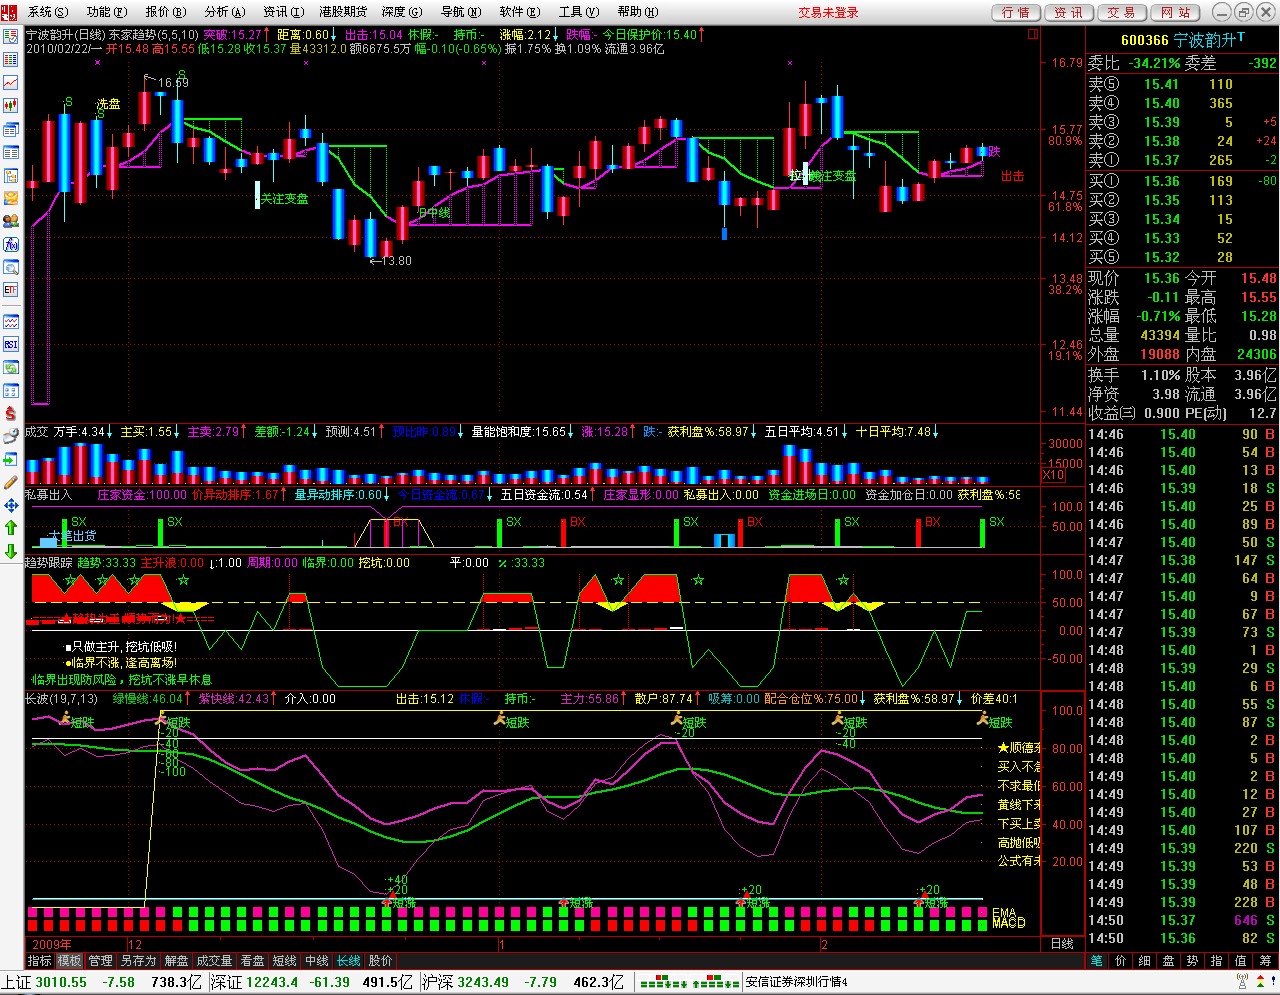The width and height of the screenshot is (1280, 995).
Task: Open the 日线 period selector
Action: 1062,944
